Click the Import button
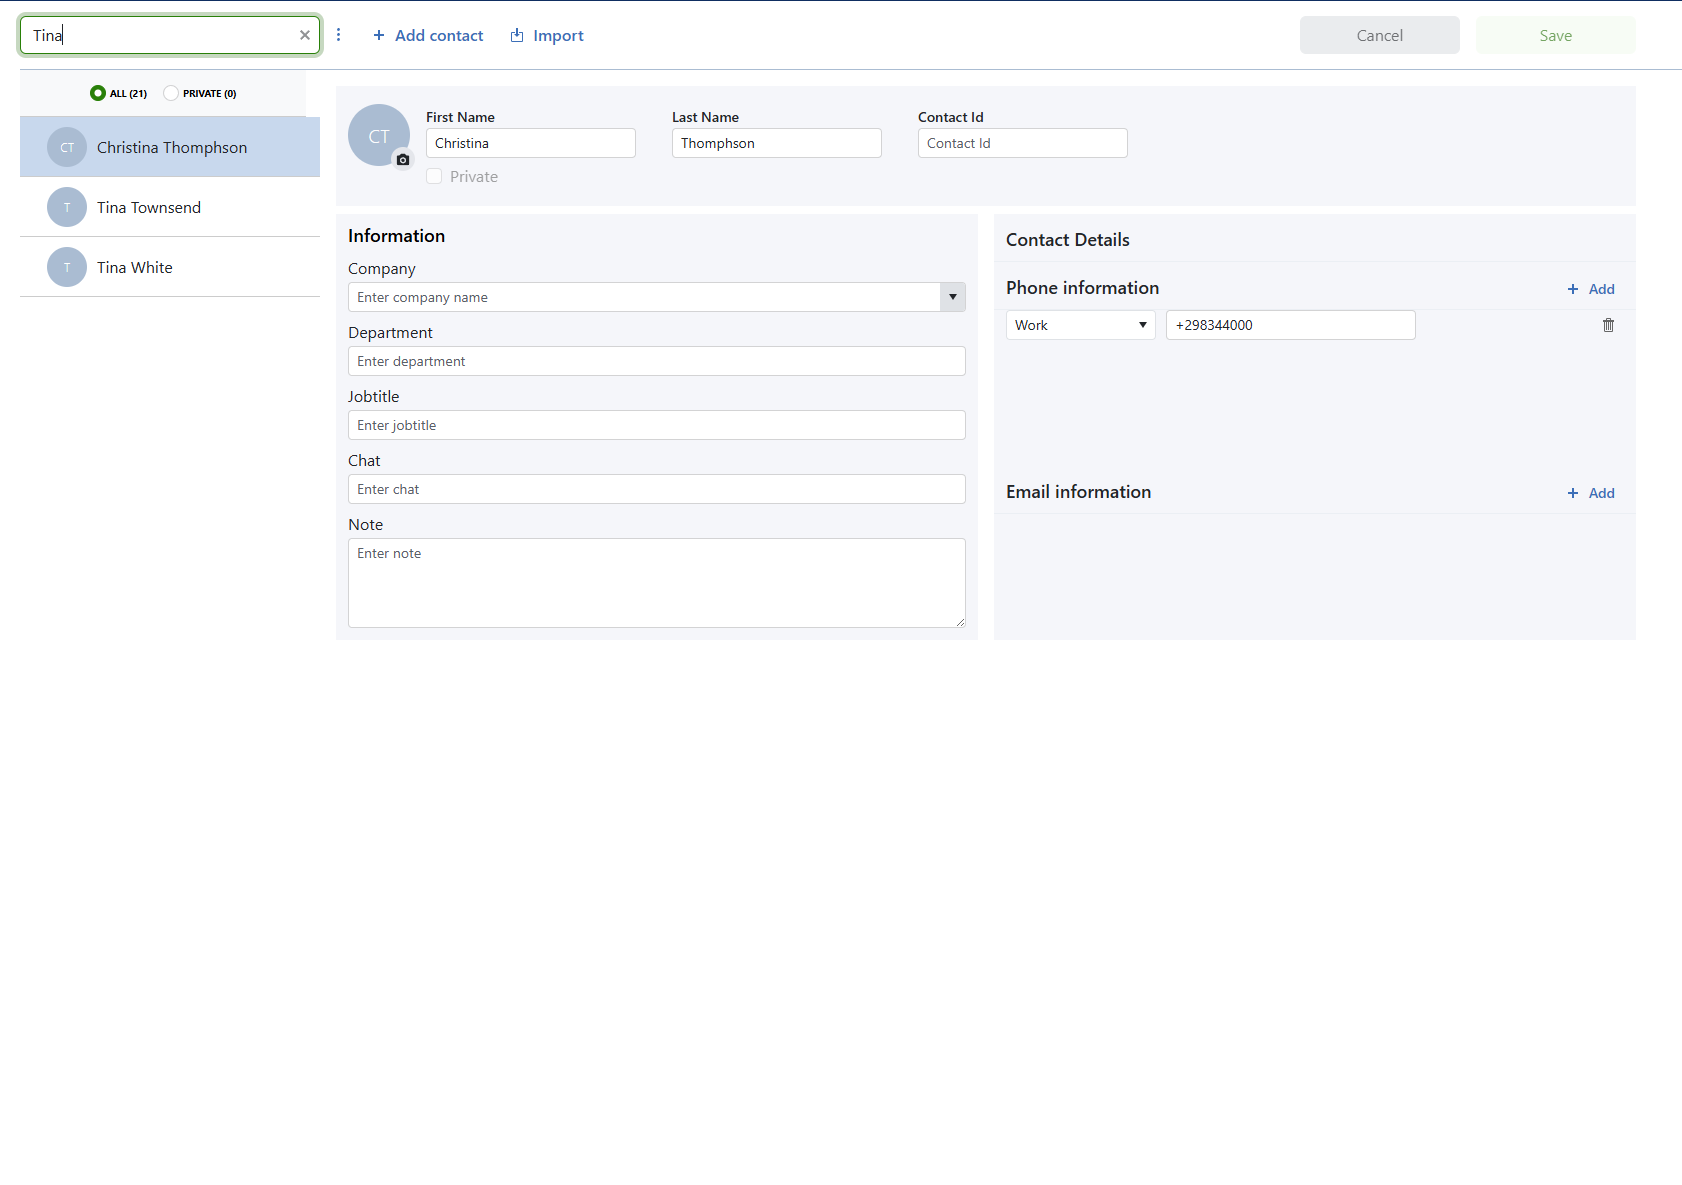This screenshot has width=1682, height=1185. [547, 35]
